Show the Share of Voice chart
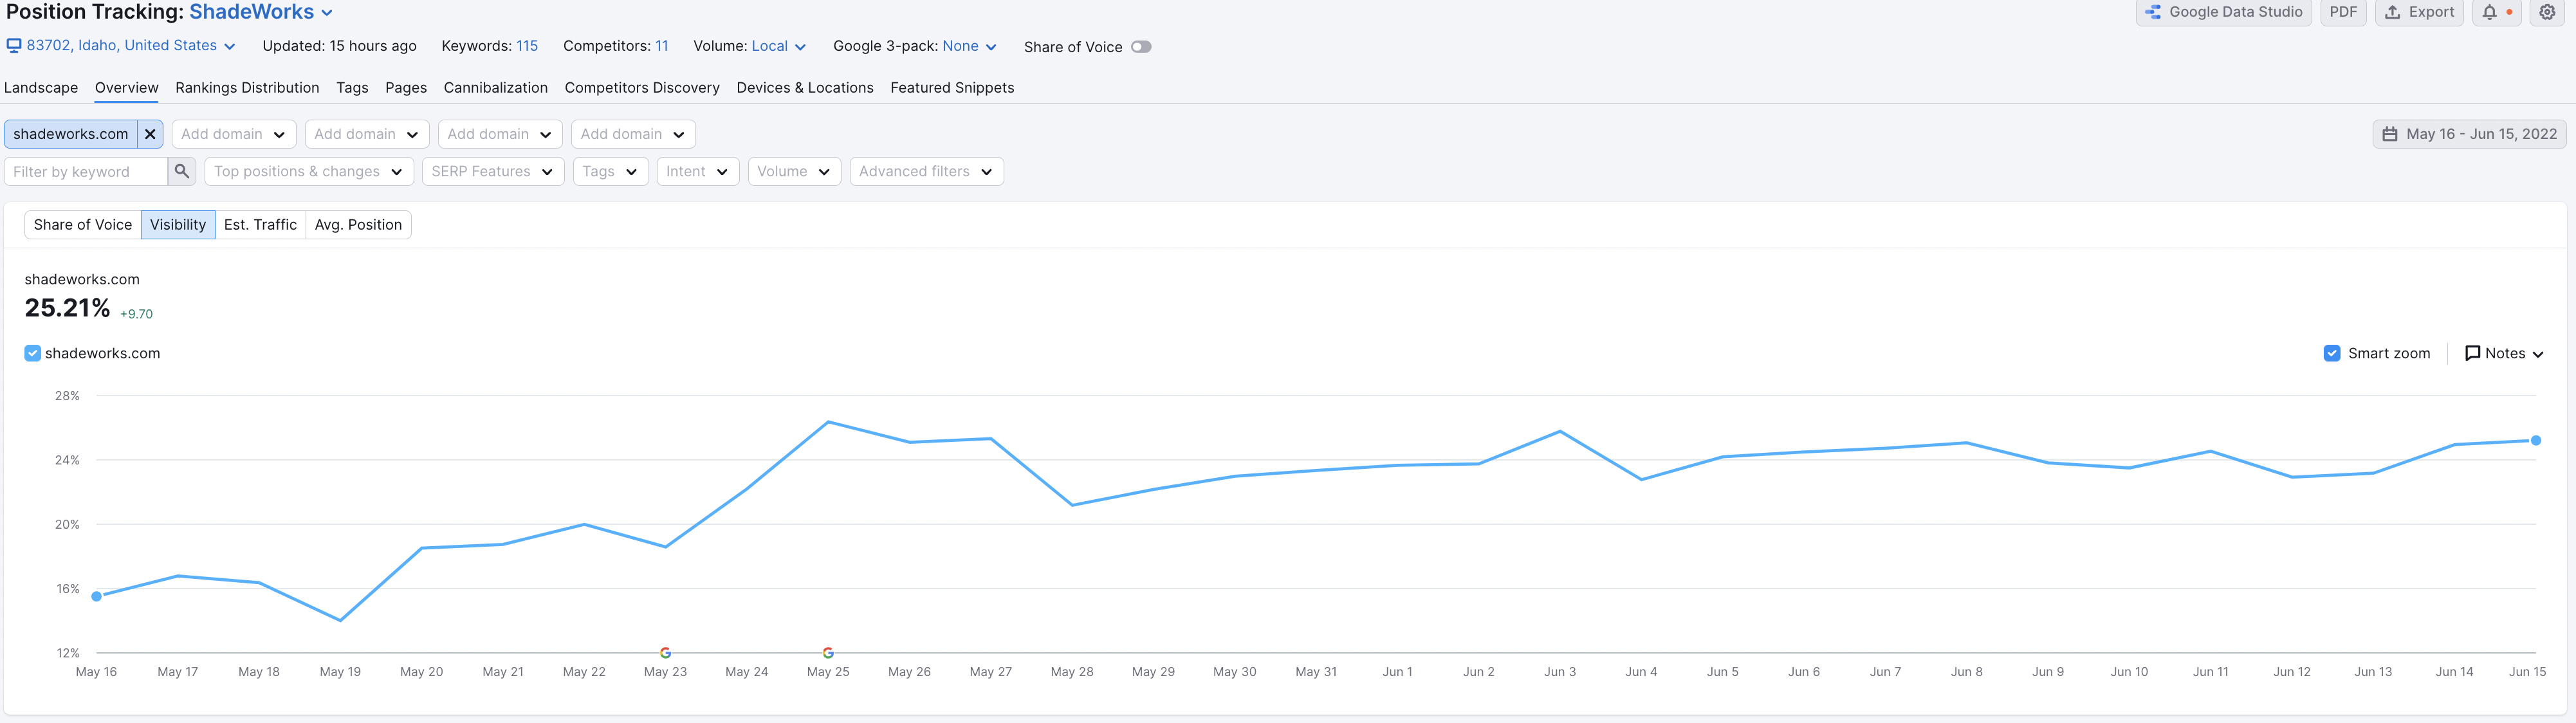The image size is (2576, 723). [x=83, y=225]
